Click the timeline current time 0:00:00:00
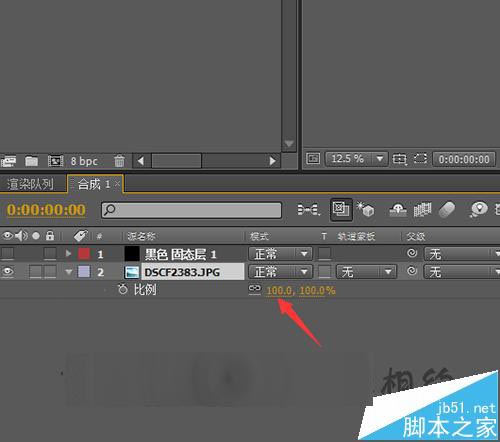Viewport: 500px width, 442px height. [x=46, y=210]
